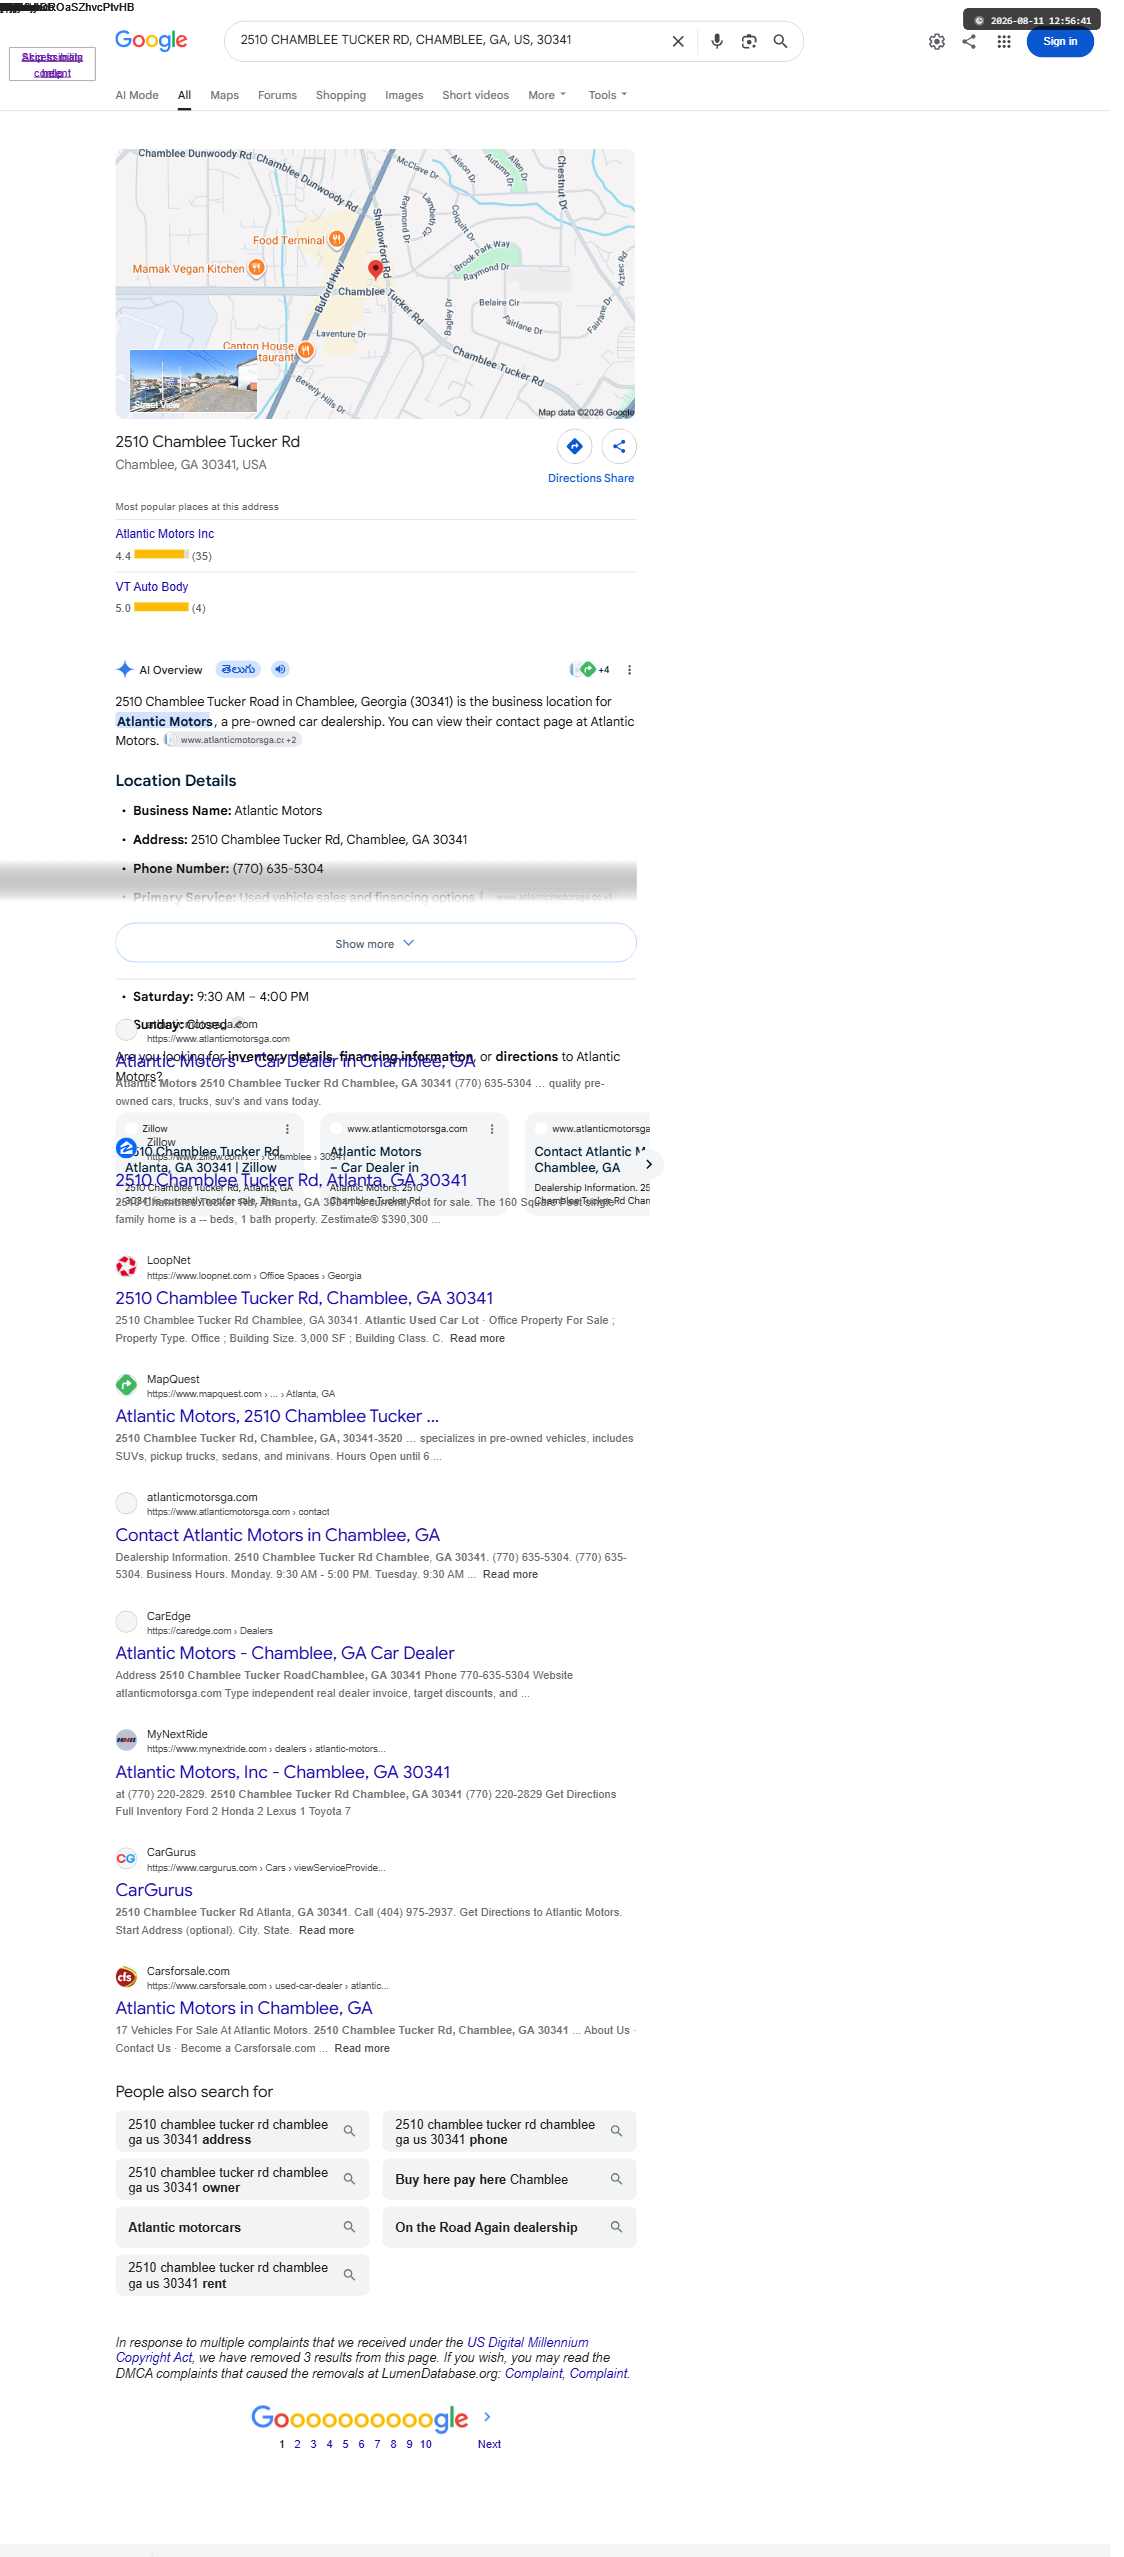Open the All results tab
Screen dimensions: 1124x2557
[x=184, y=95]
